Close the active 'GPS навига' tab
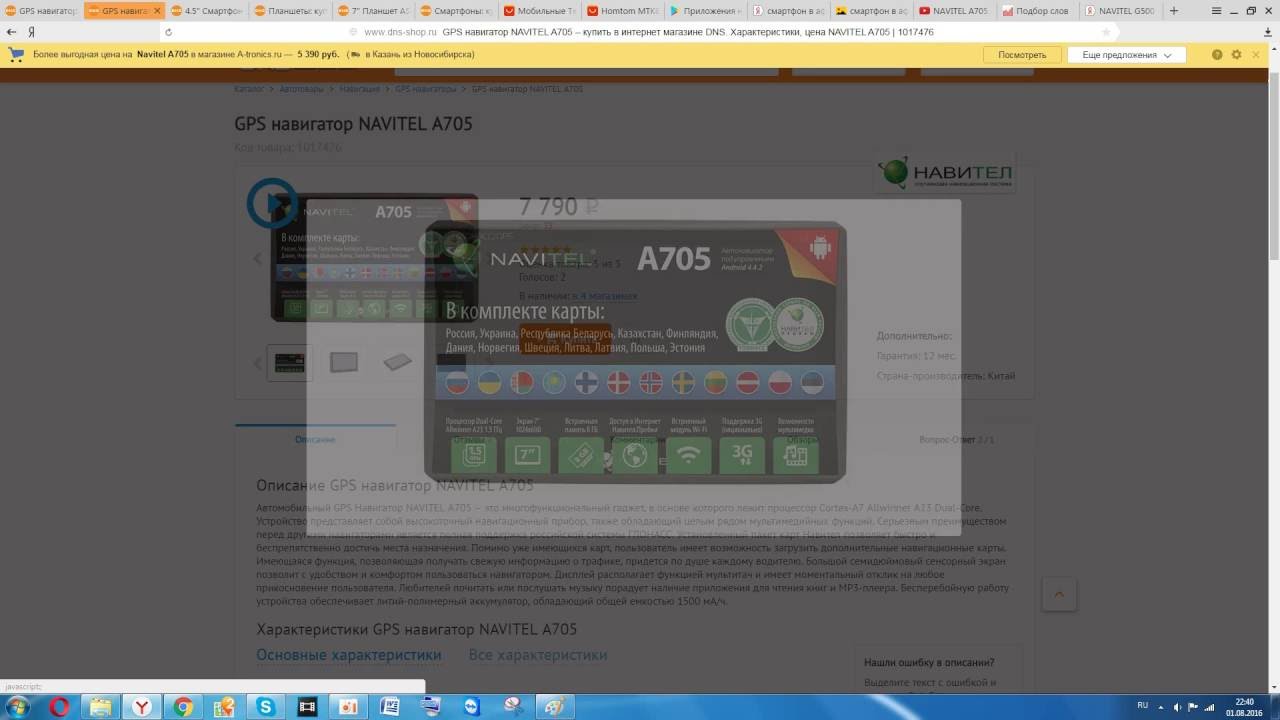This screenshot has height=720, width=1280. pyautogui.click(x=157, y=11)
